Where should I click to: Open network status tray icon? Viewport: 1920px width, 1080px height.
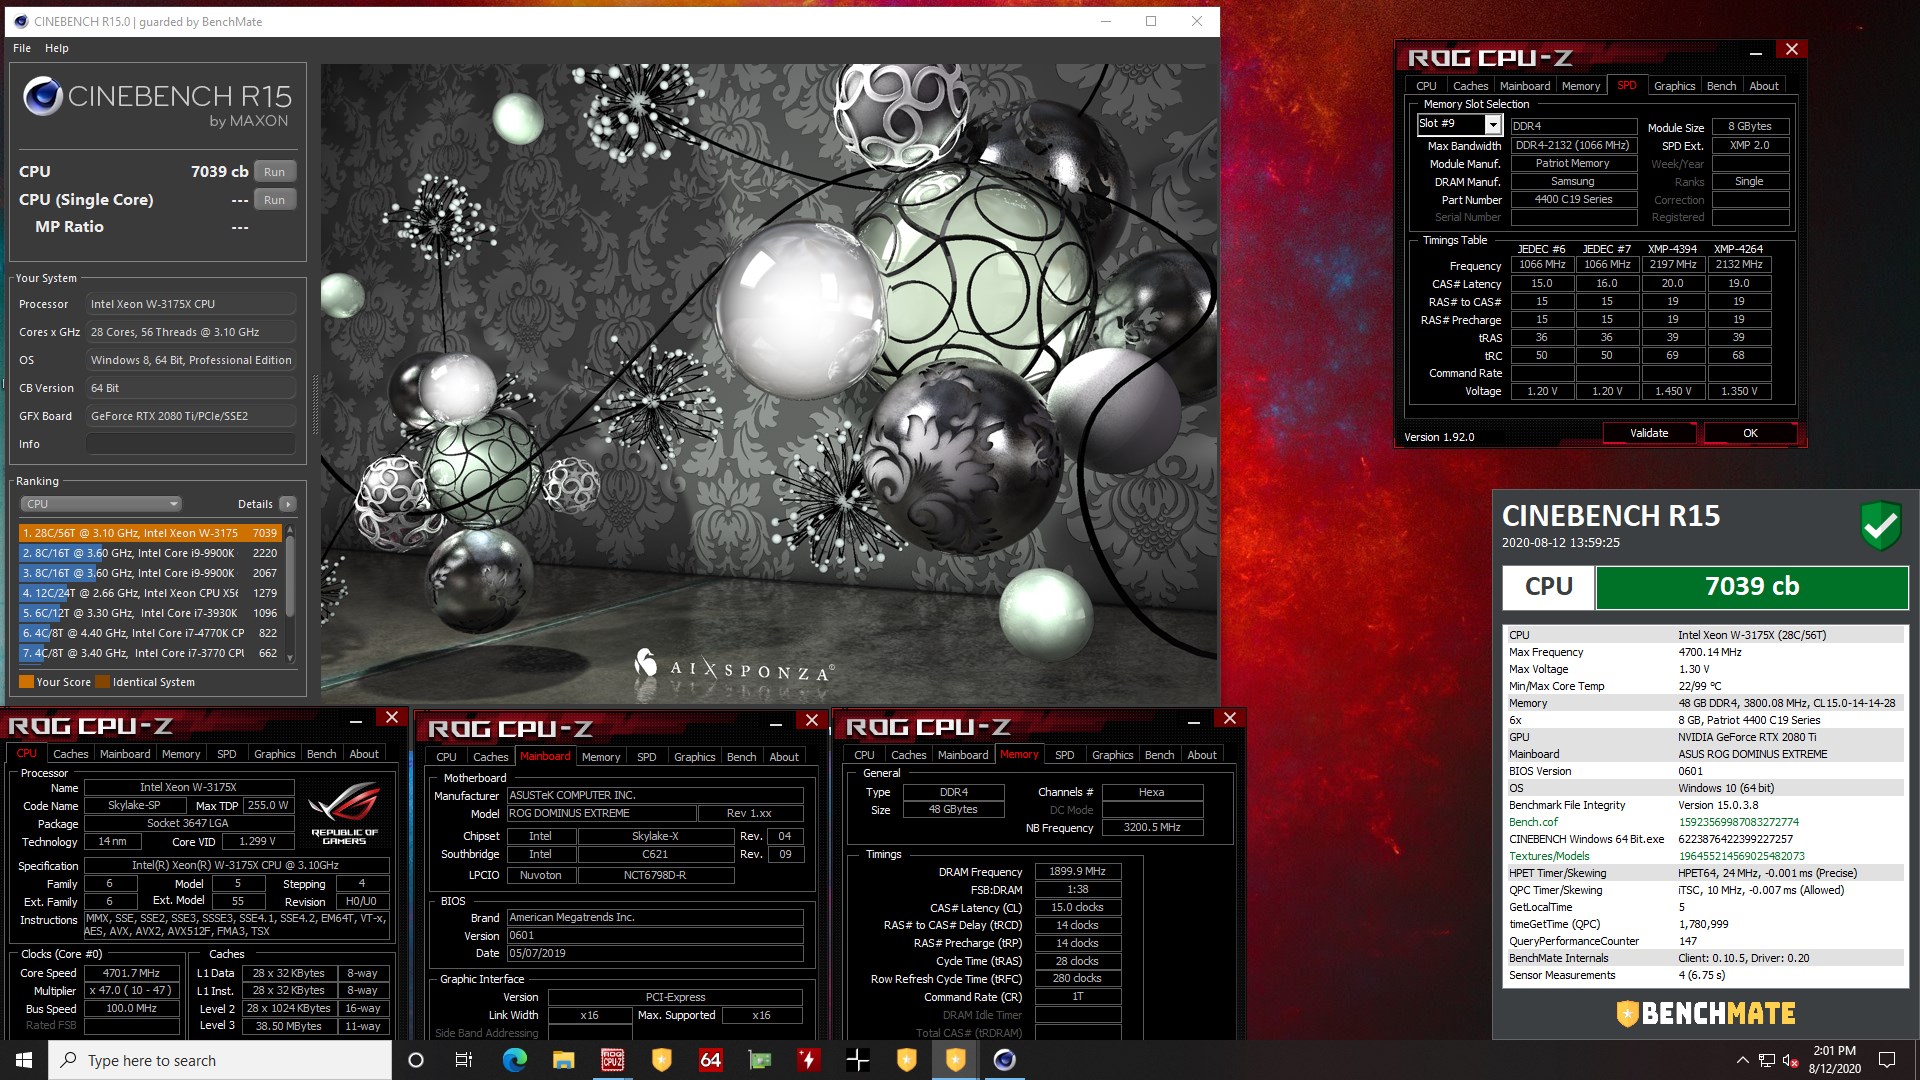(1767, 1060)
